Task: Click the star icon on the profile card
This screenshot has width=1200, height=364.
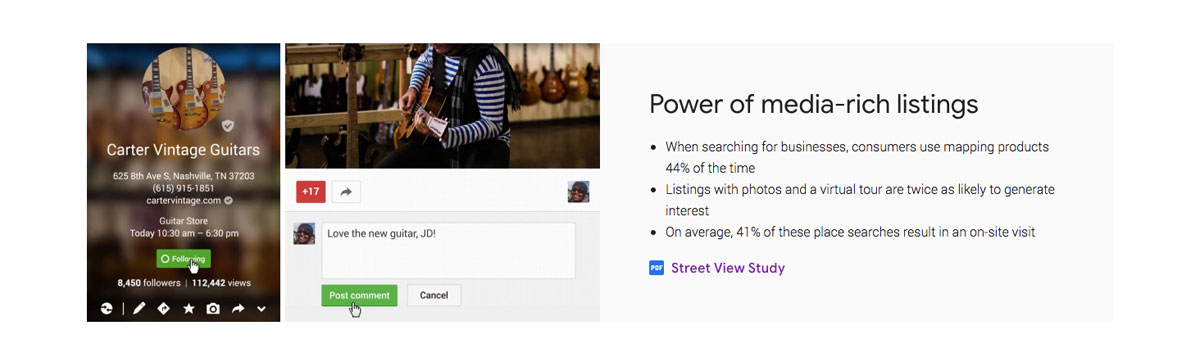Action: click(x=188, y=309)
